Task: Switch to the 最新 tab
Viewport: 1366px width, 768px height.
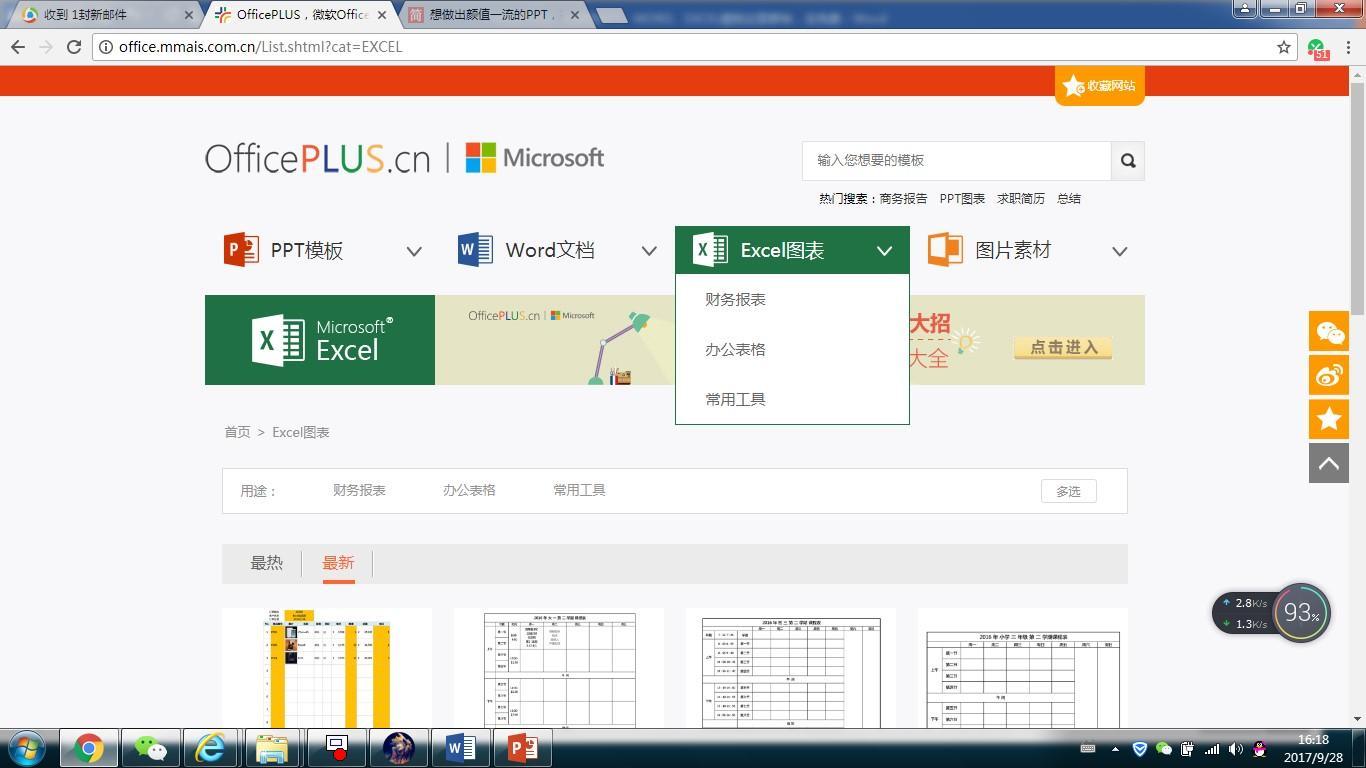Action: [338, 563]
